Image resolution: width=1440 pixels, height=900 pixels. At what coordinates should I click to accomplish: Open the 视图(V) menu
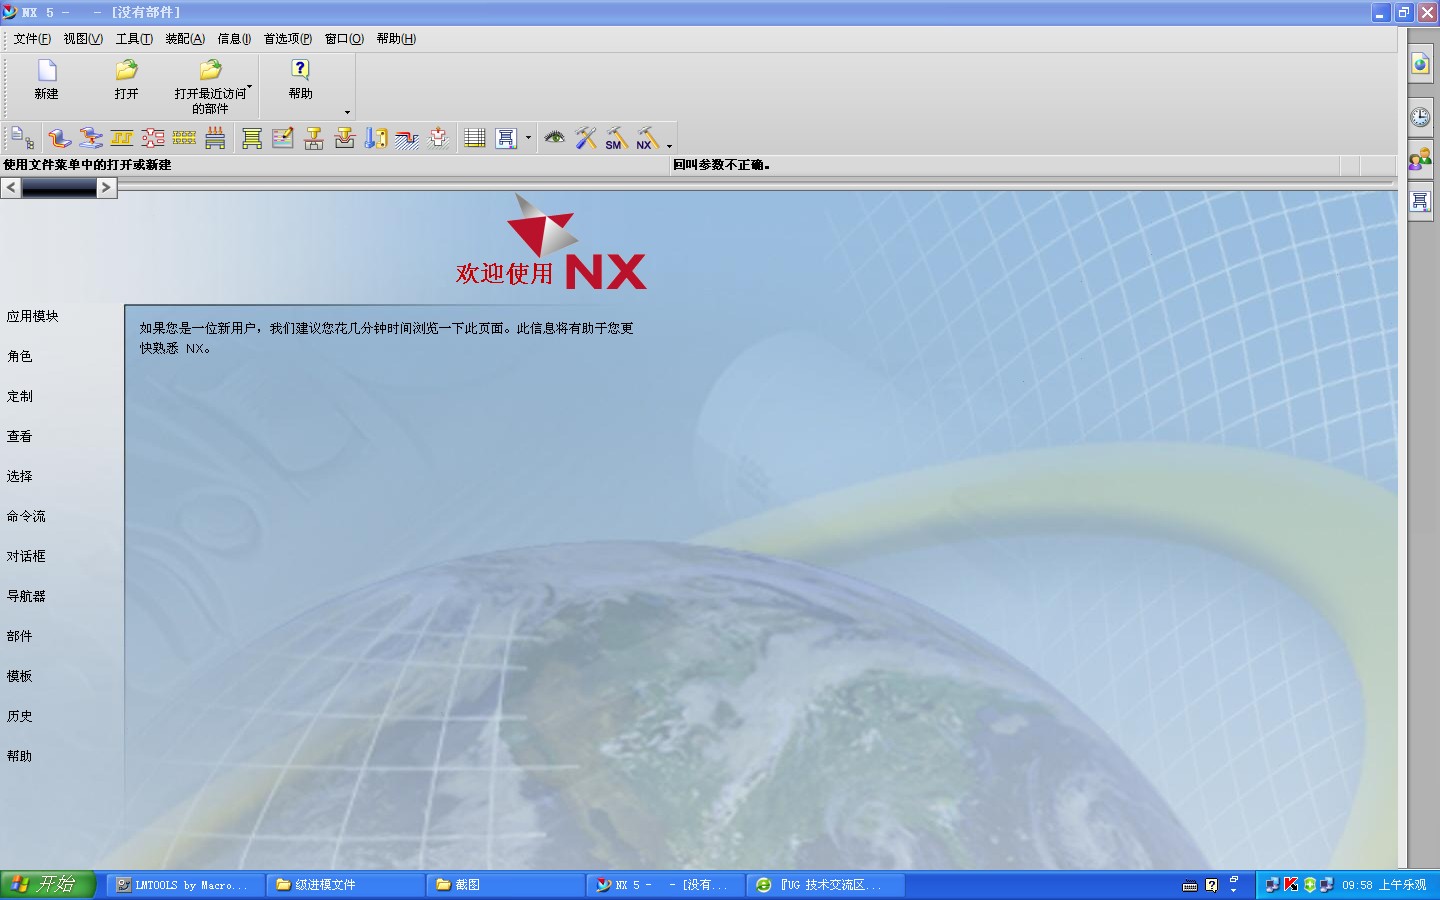(83, 39)
